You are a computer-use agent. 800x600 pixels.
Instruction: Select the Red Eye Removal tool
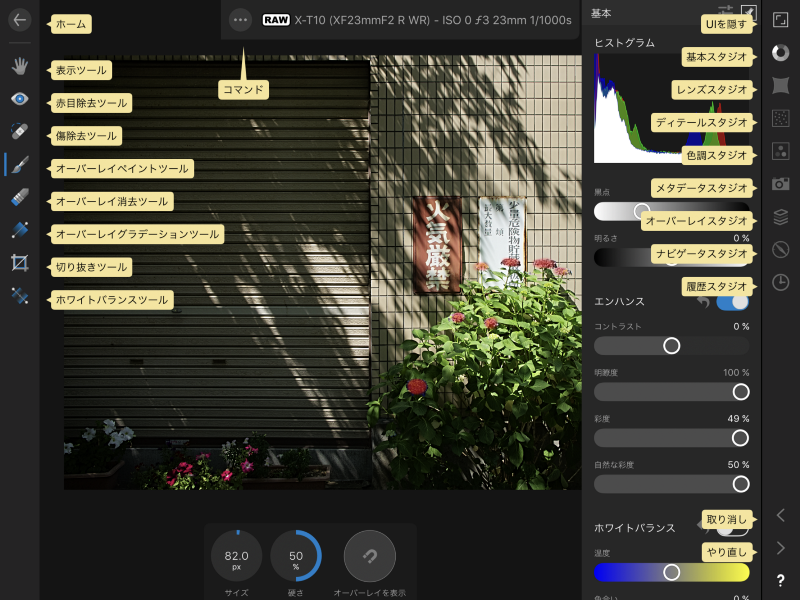tap(19, 99)
